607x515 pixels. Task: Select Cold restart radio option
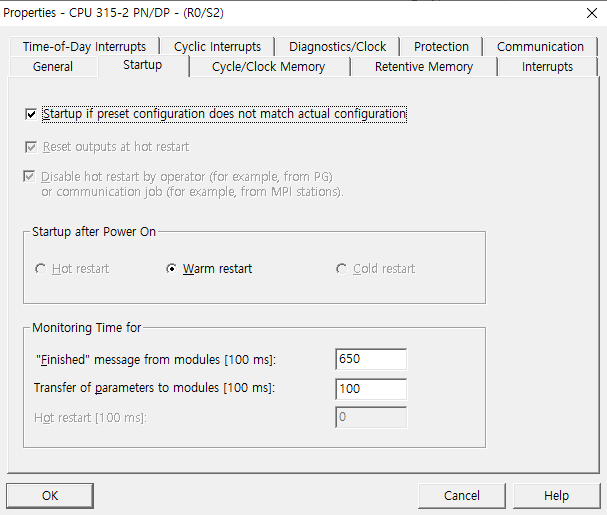341,269
